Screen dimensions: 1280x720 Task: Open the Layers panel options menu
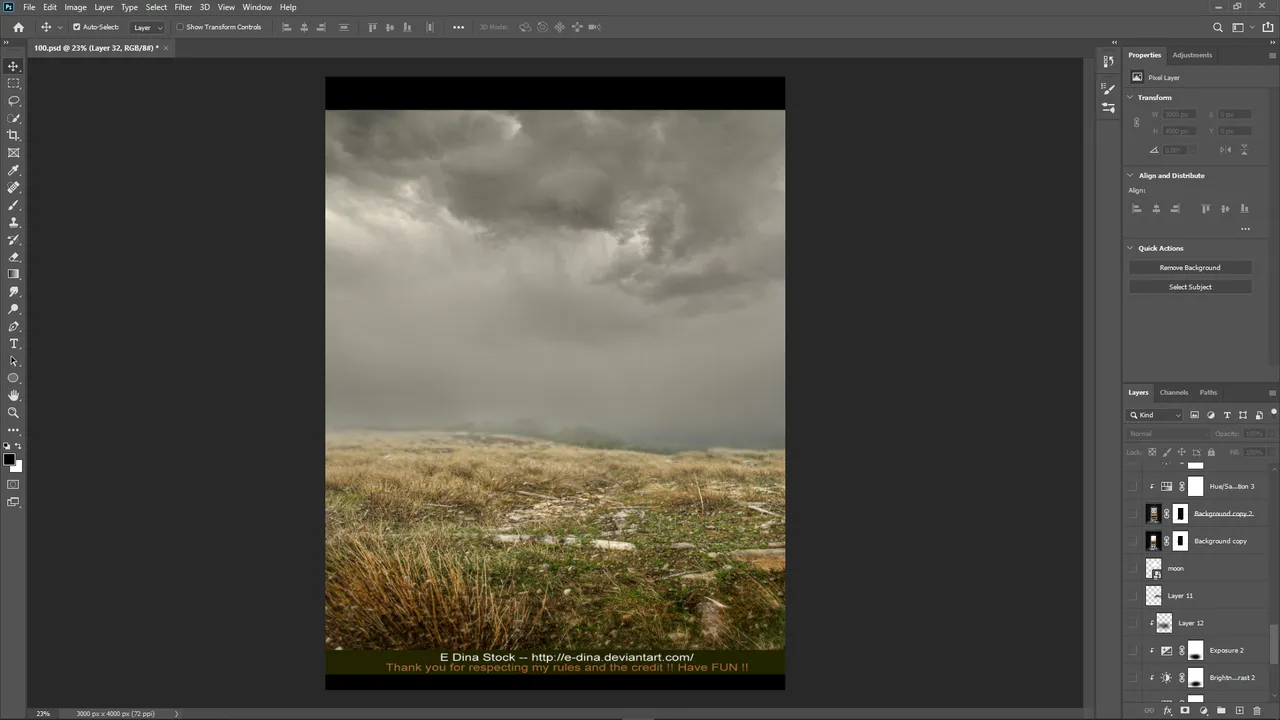(x=1272, y=392)
